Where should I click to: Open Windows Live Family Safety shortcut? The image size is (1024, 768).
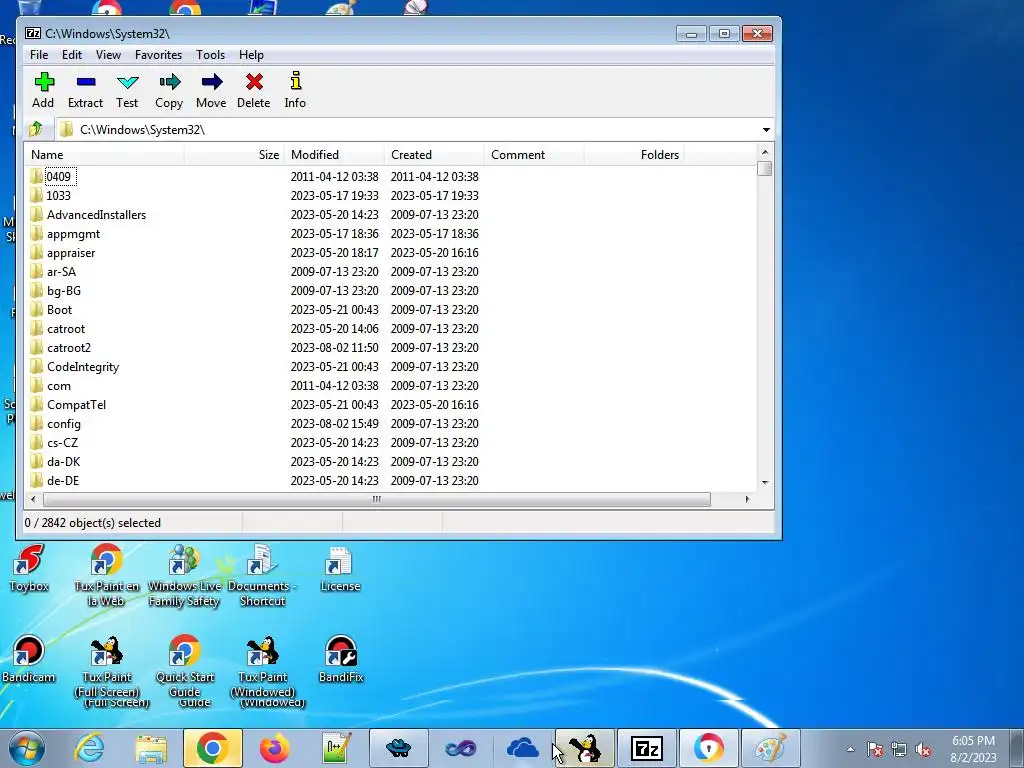coord(184,575)
